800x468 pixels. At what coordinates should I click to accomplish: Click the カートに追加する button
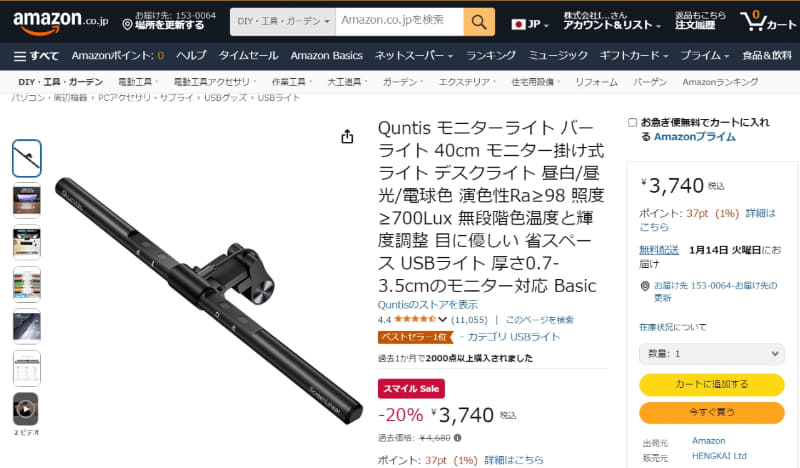tap(712, 384)
